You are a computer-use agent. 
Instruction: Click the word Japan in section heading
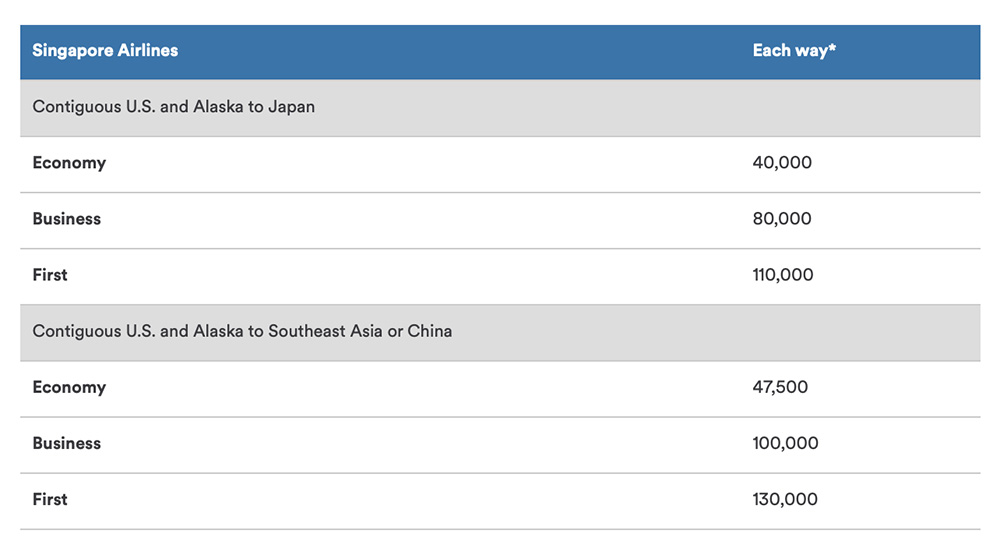(291, 107)
